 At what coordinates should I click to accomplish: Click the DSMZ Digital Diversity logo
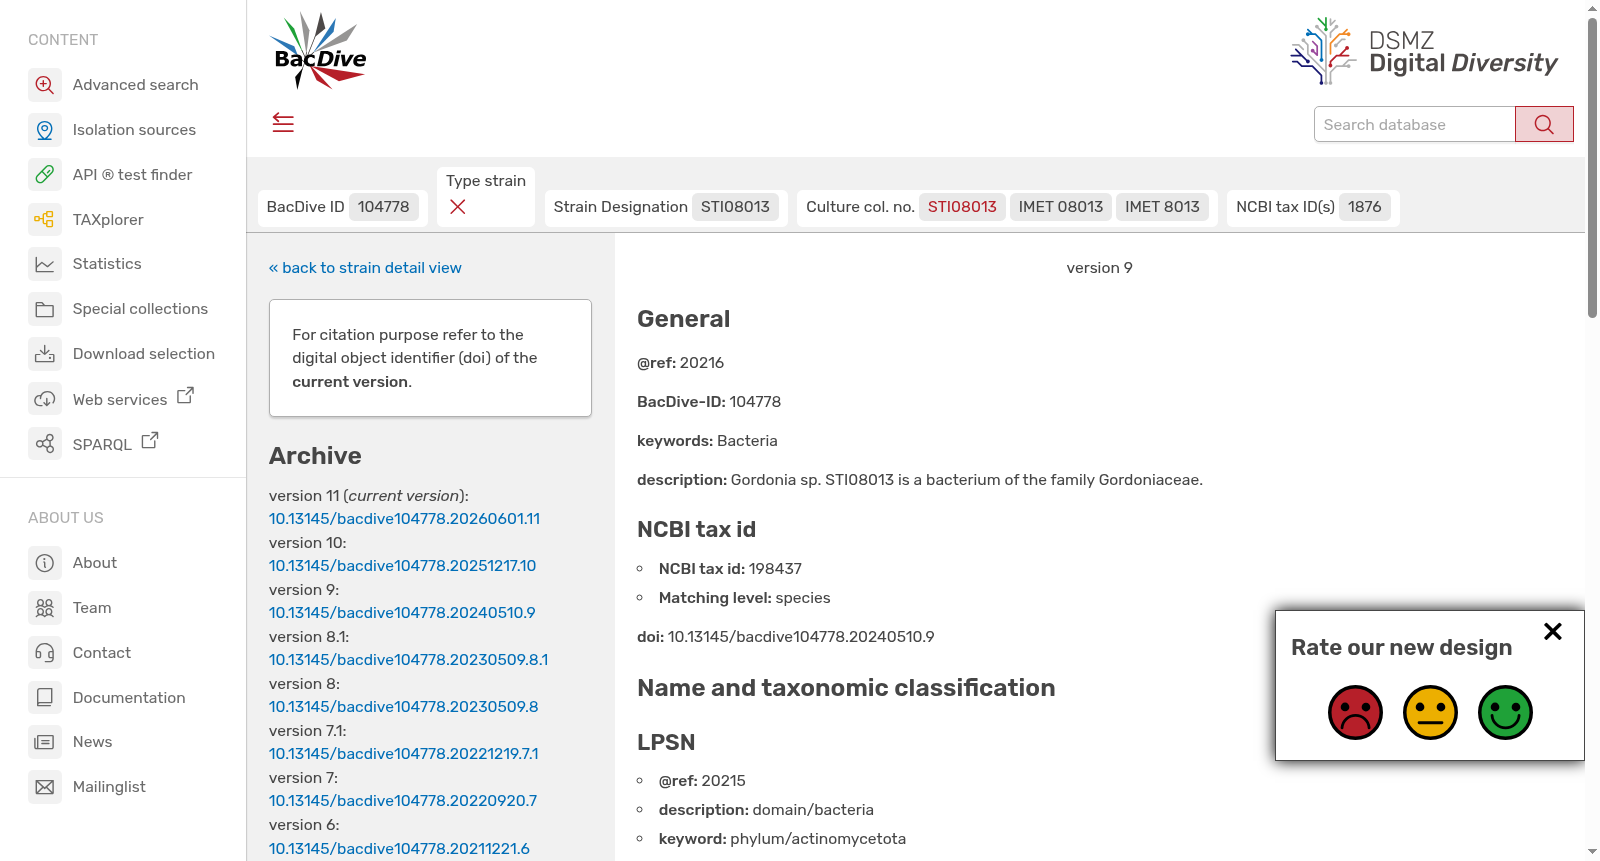pyautogui.click(x=1424, y=51)
